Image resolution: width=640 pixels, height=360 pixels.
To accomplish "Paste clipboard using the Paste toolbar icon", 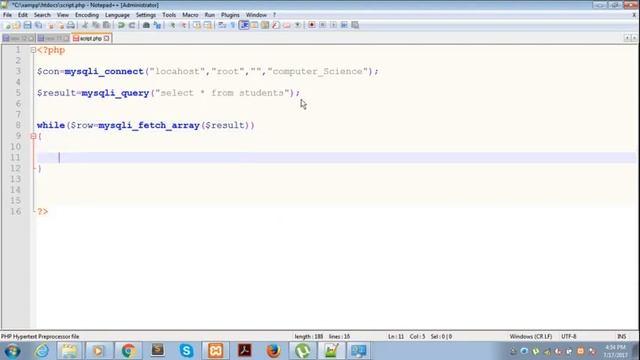I will 107,25.
